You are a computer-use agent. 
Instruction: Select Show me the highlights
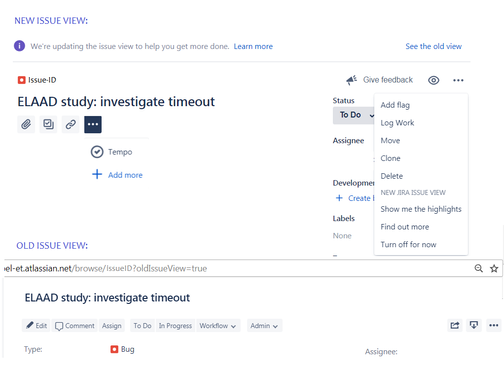(x=421, y=209)
